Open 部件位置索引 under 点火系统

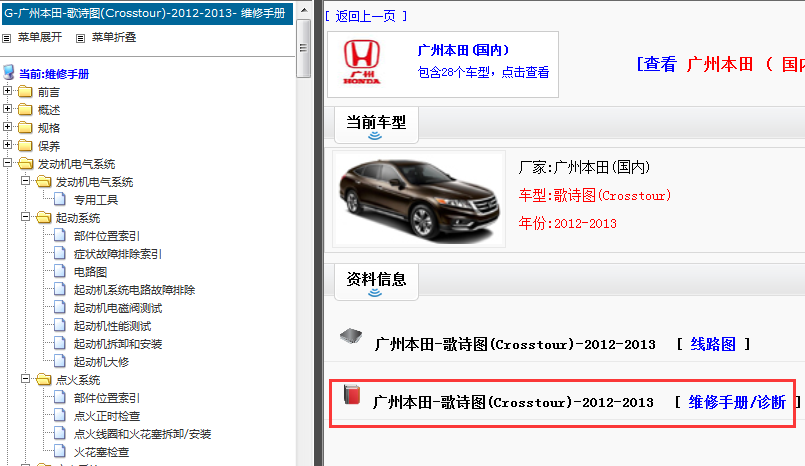107,398
